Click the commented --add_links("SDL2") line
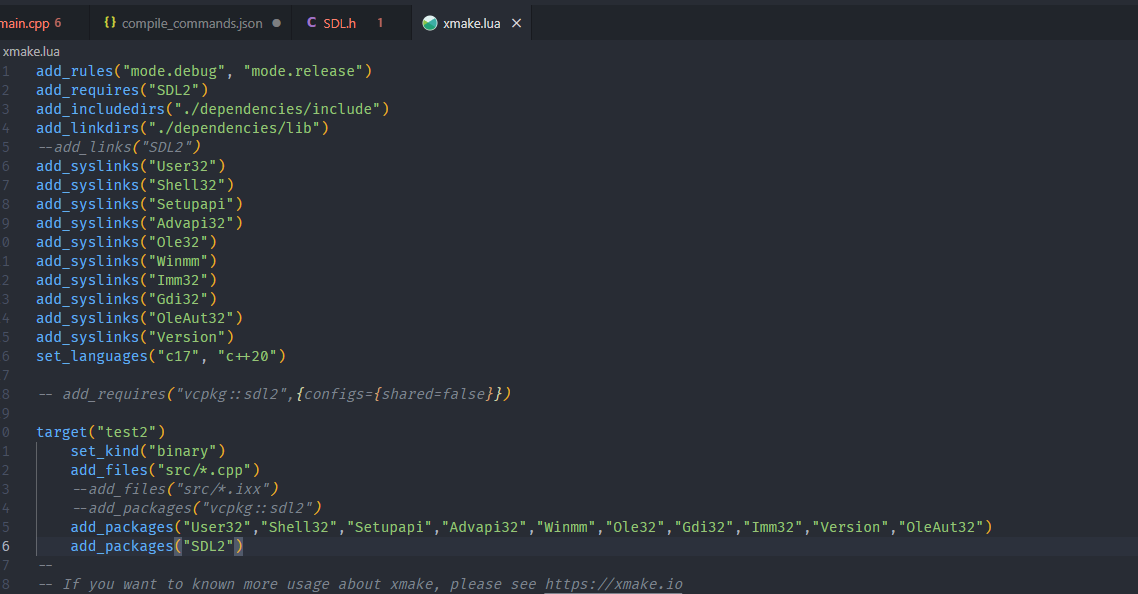Image resolution: width=1138 pixels, height=594 pixels. click(x=118, y=147)
